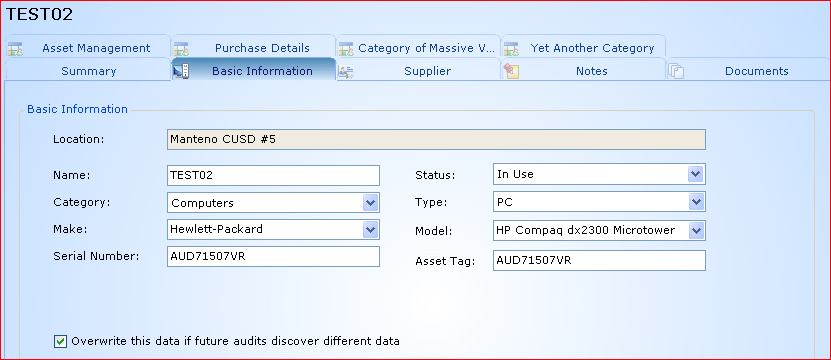Viewport: 831px width, 360px height.
Task: Select the Location field Manteno CUSD #5
Action: point(436,139)
